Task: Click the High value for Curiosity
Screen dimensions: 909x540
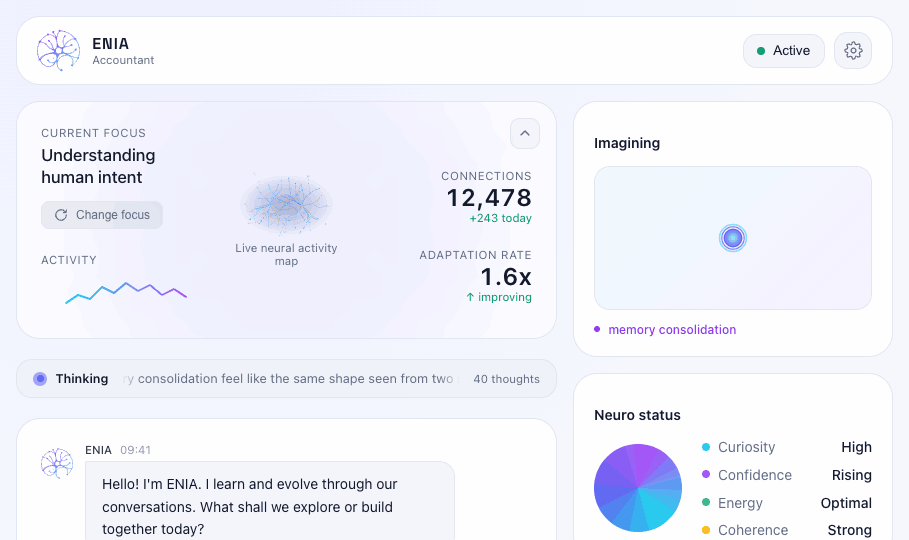Action: pyautogui.click(x=856, y=447)
